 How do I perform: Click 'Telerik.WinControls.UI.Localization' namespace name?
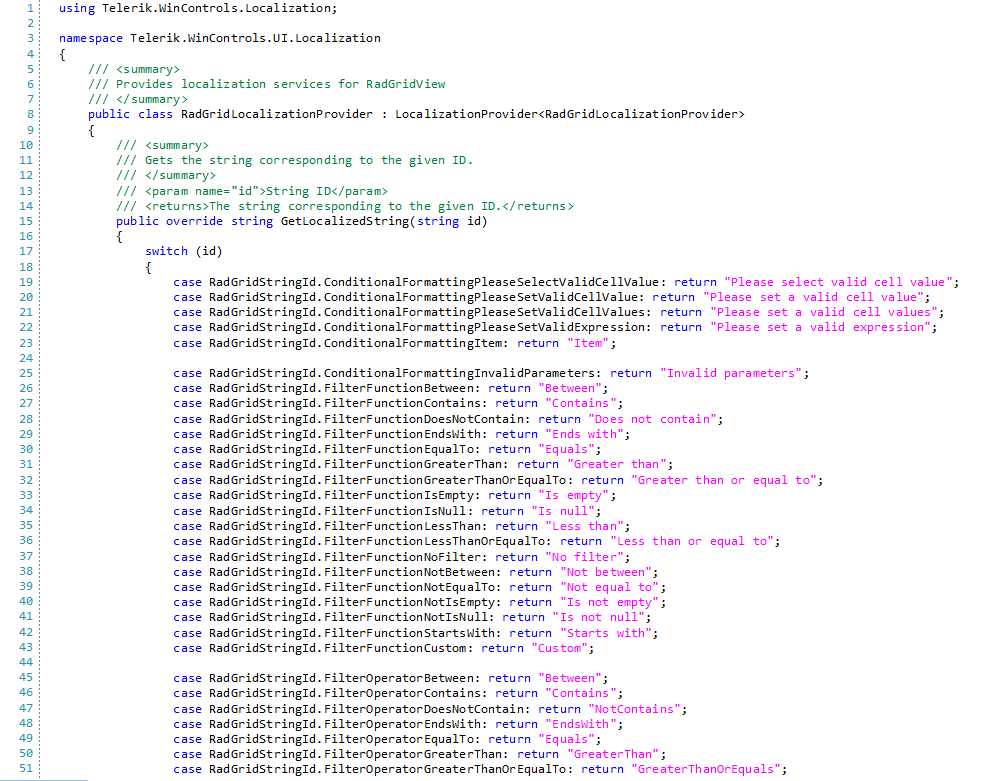click(x=255, y=38)
